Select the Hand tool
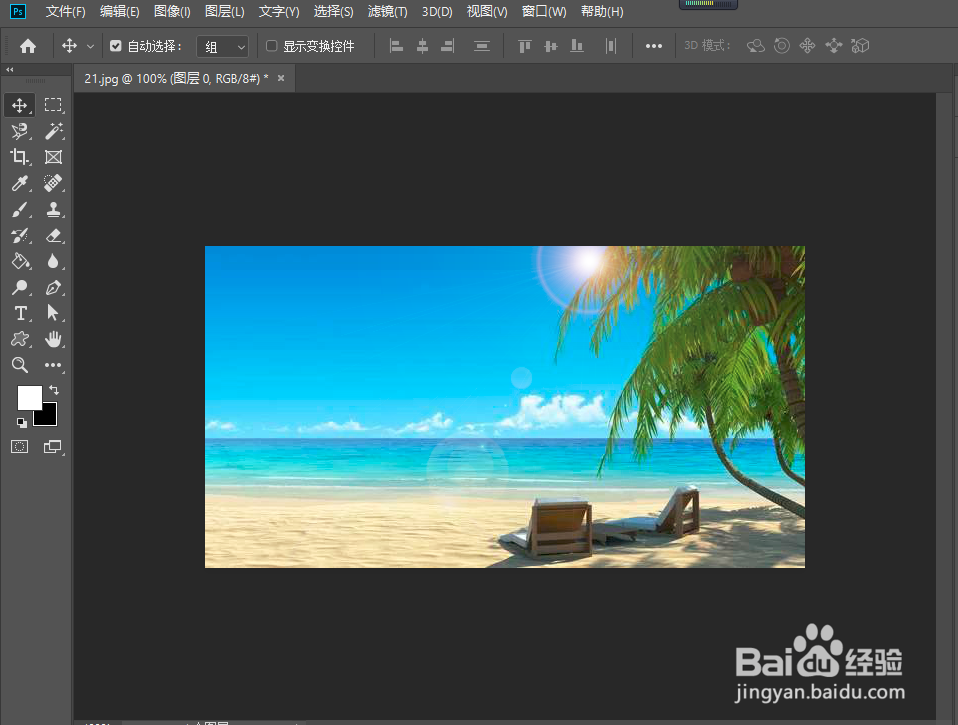Image resolution: width=958 pixels, height=725 pixels. [53, 339]
